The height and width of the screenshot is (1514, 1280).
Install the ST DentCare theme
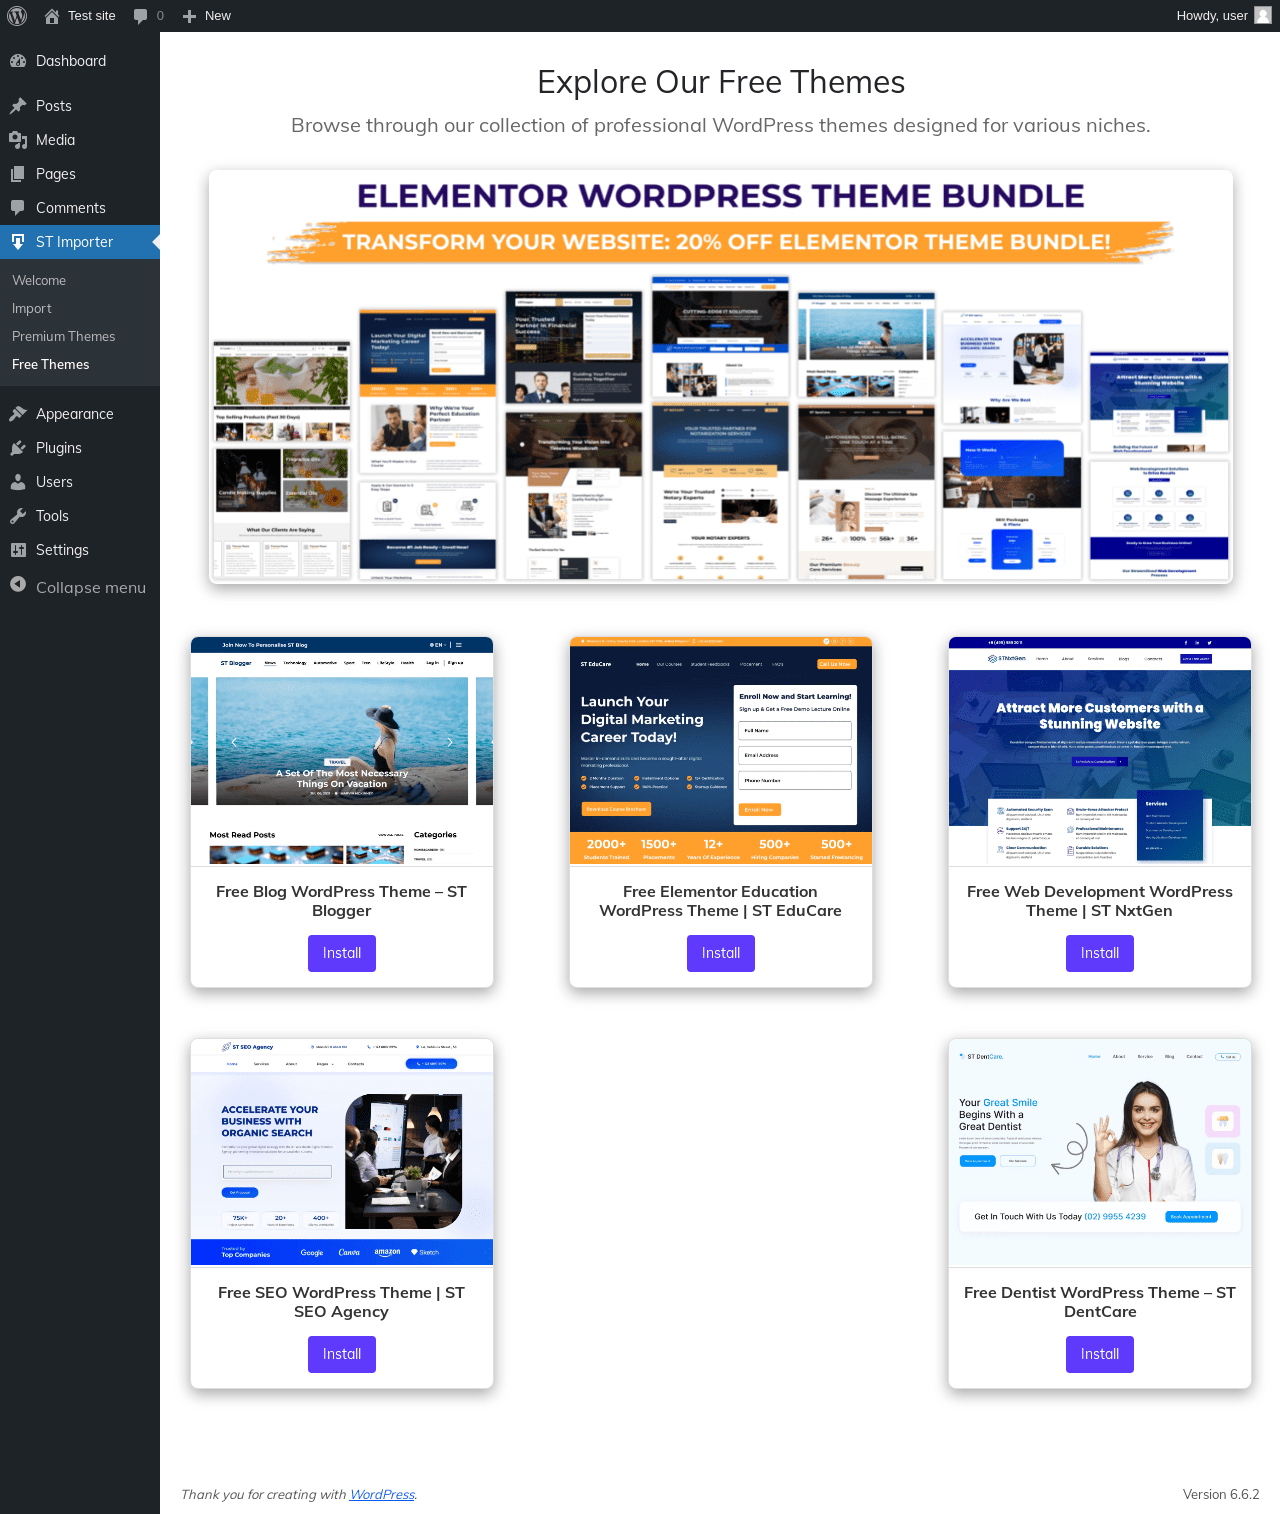click(x=1100, y=1354)
